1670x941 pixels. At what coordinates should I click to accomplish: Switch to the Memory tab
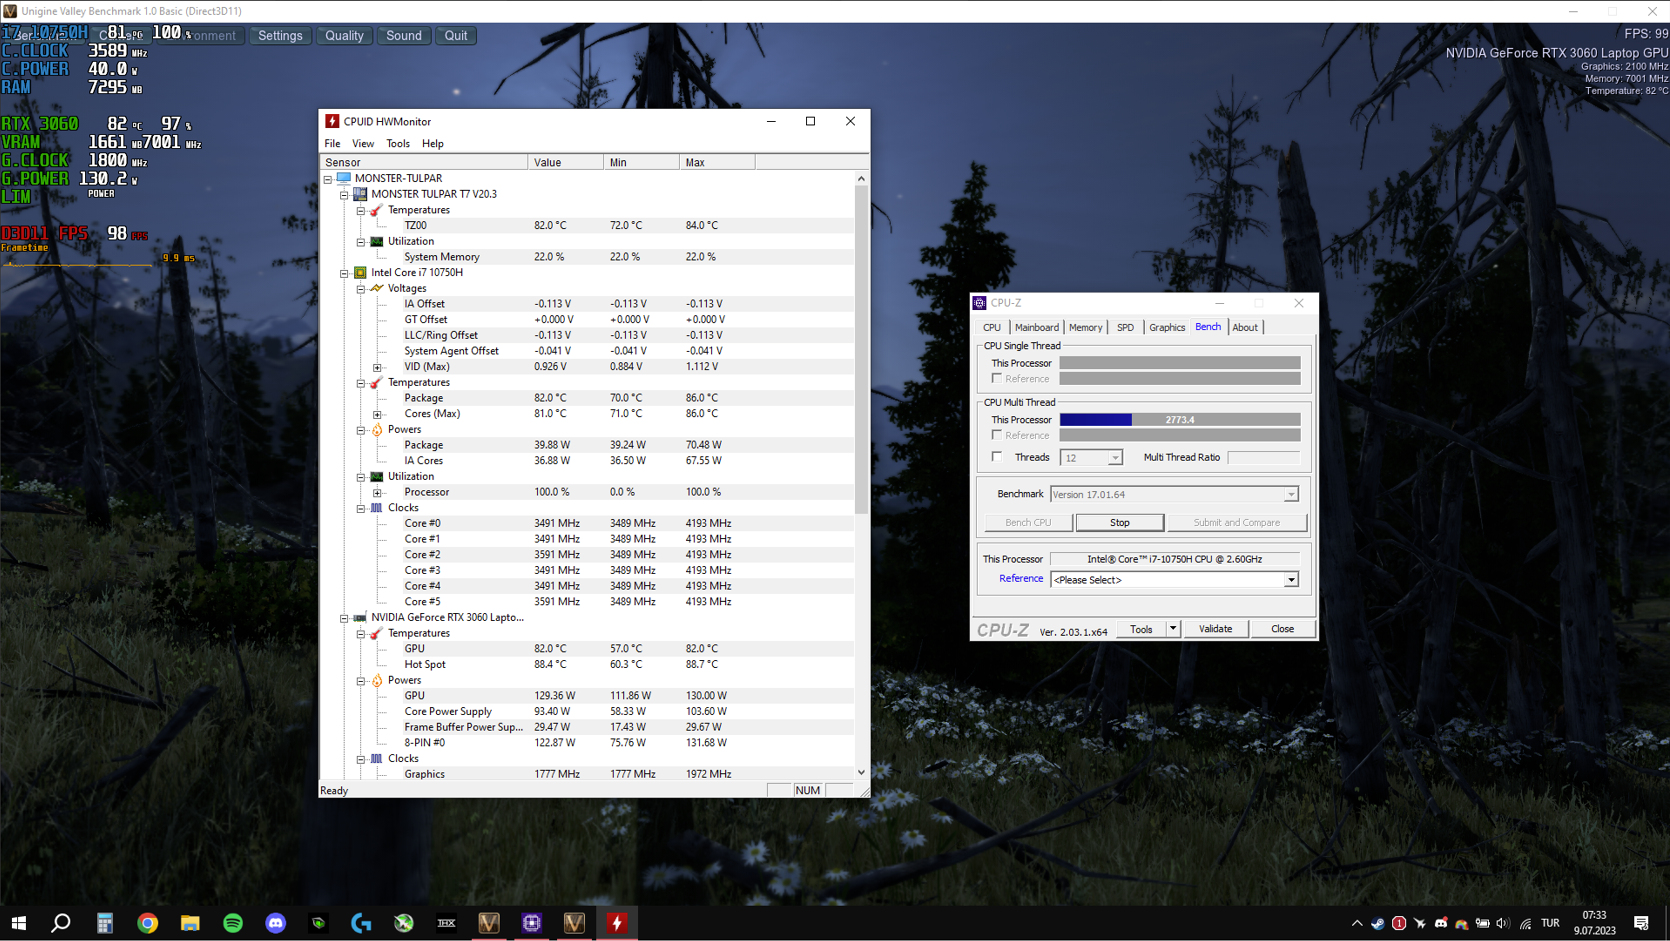[x=1085, y=327]
